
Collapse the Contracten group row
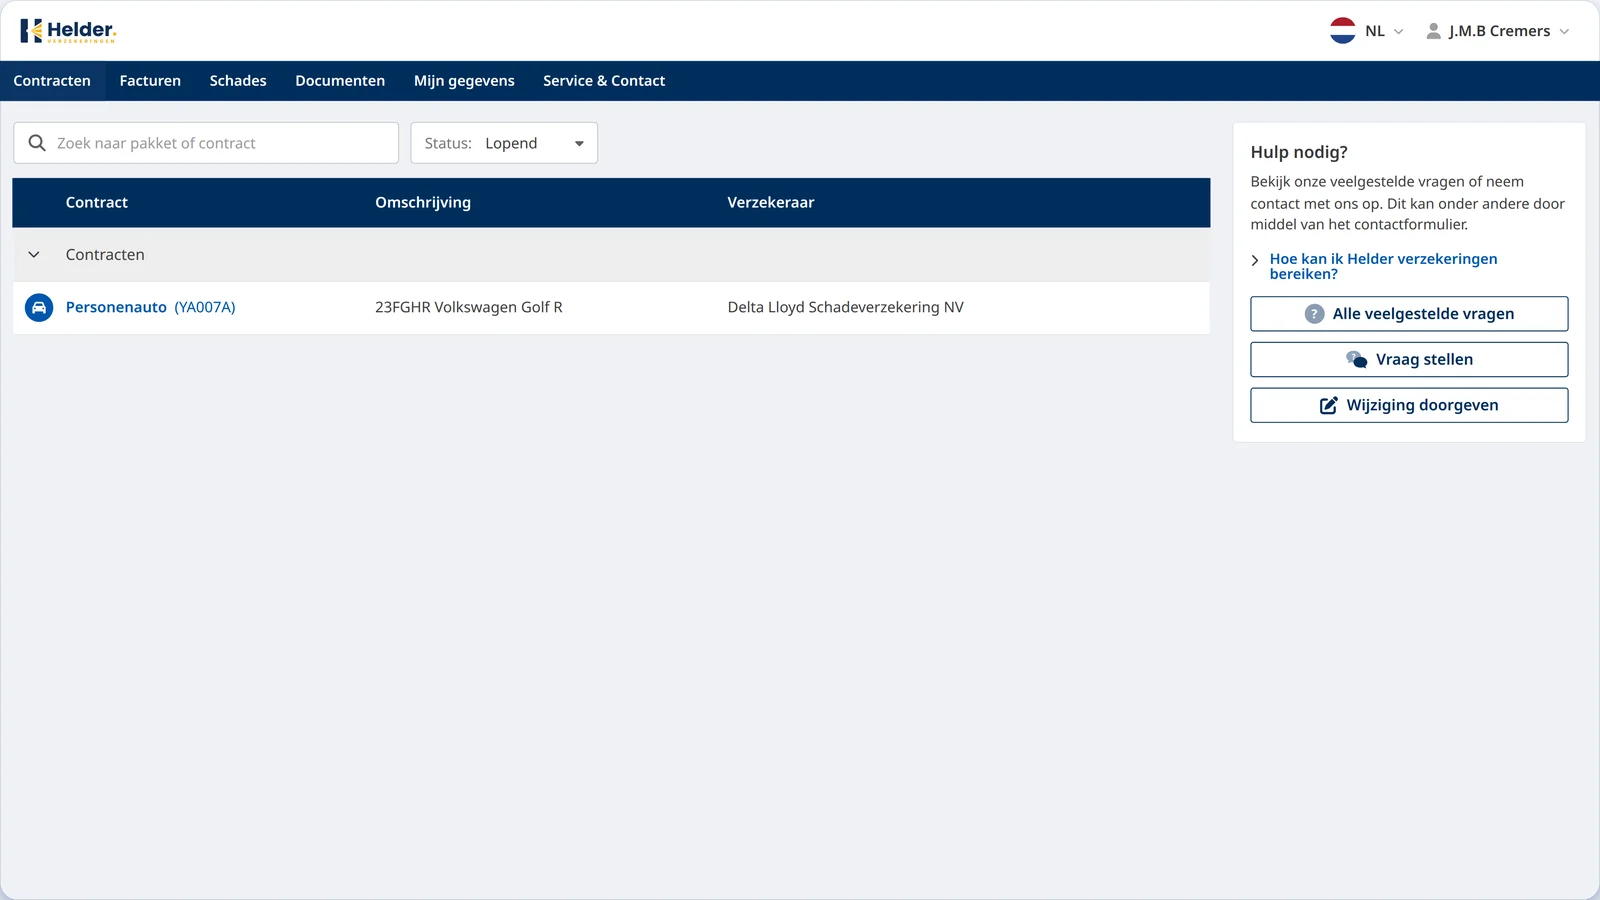tap(34, 255)
